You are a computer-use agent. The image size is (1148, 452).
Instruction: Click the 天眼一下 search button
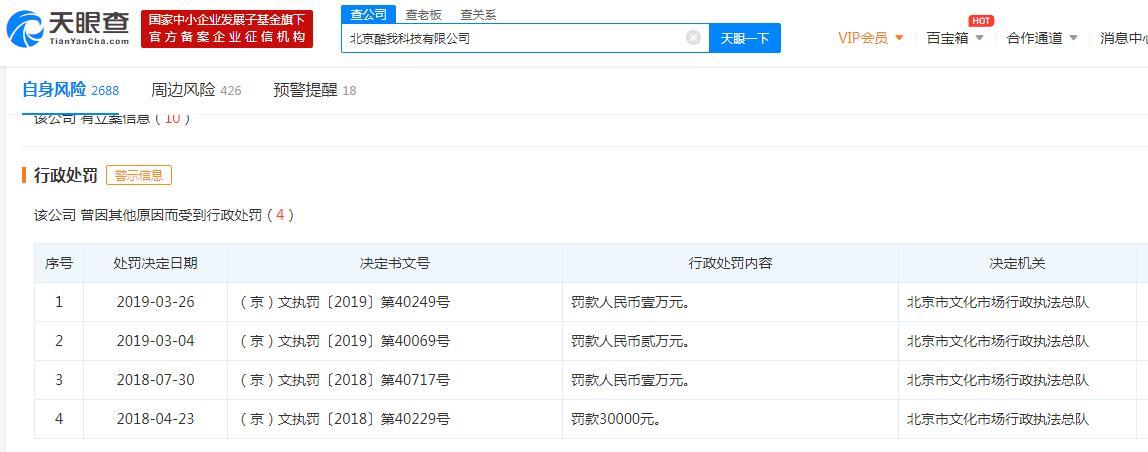[745, 38]
